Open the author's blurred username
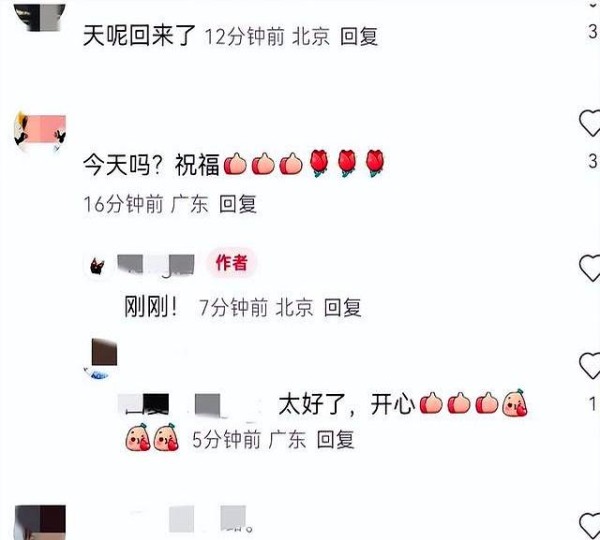600x540 pixels. coord(155,264)
